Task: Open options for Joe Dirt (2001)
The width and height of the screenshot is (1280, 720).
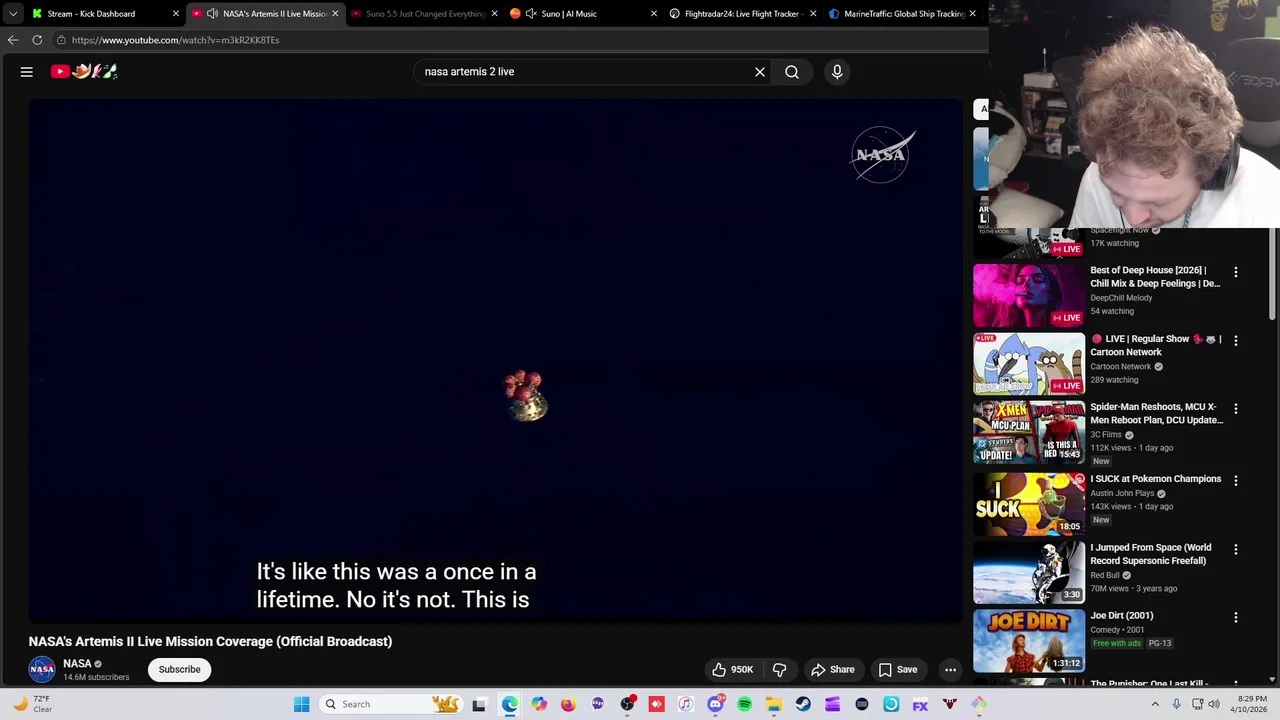Action: pos(1236,618)
